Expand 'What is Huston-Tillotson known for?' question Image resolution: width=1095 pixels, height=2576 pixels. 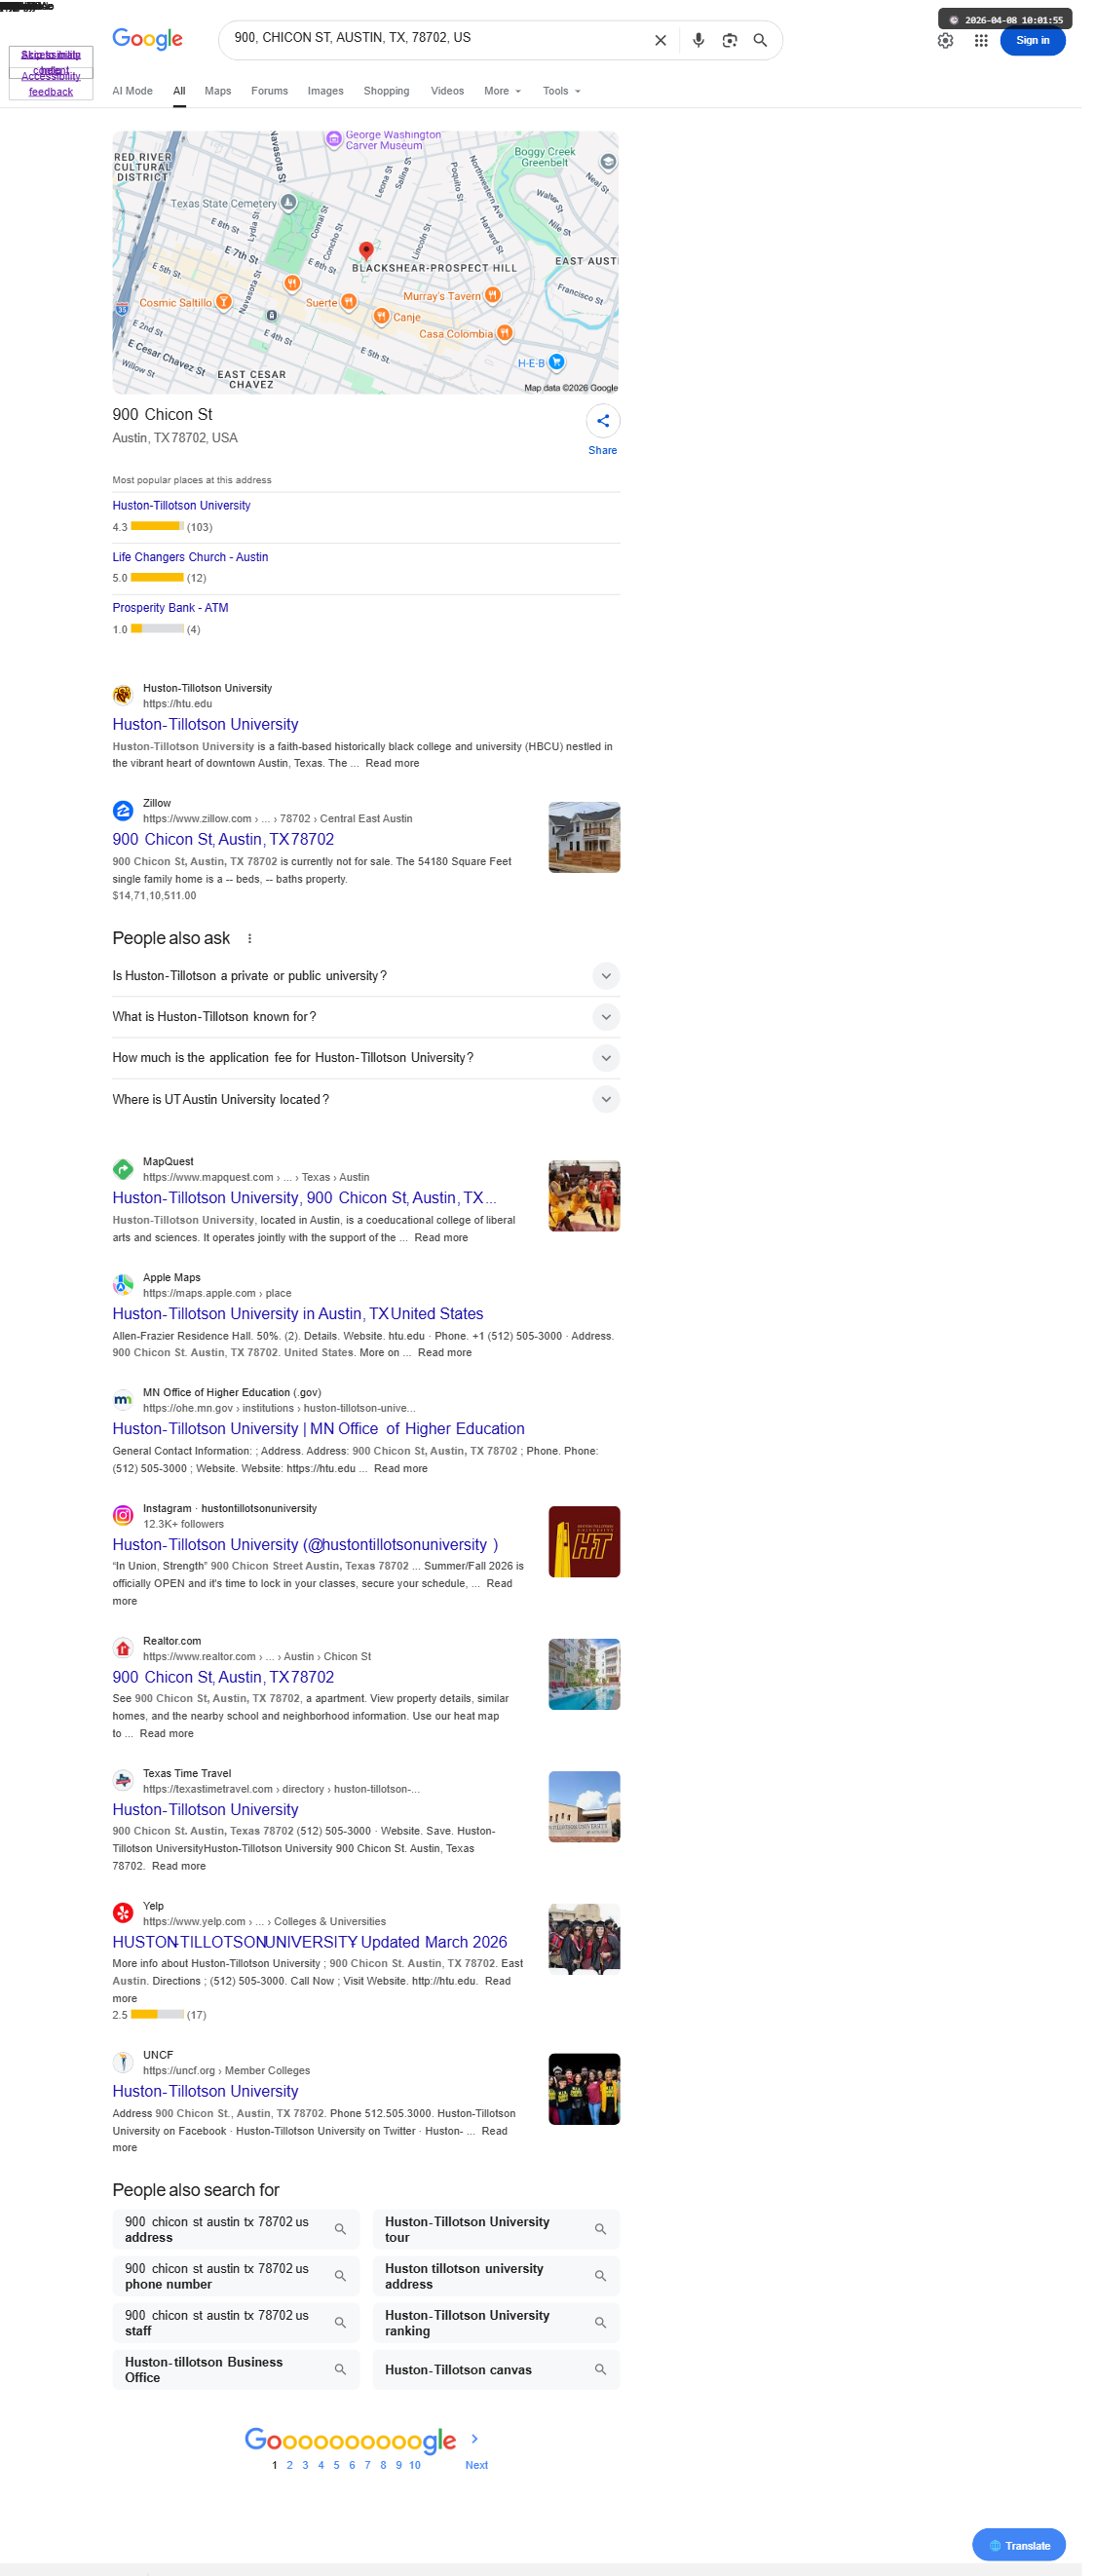[366, 1017]
